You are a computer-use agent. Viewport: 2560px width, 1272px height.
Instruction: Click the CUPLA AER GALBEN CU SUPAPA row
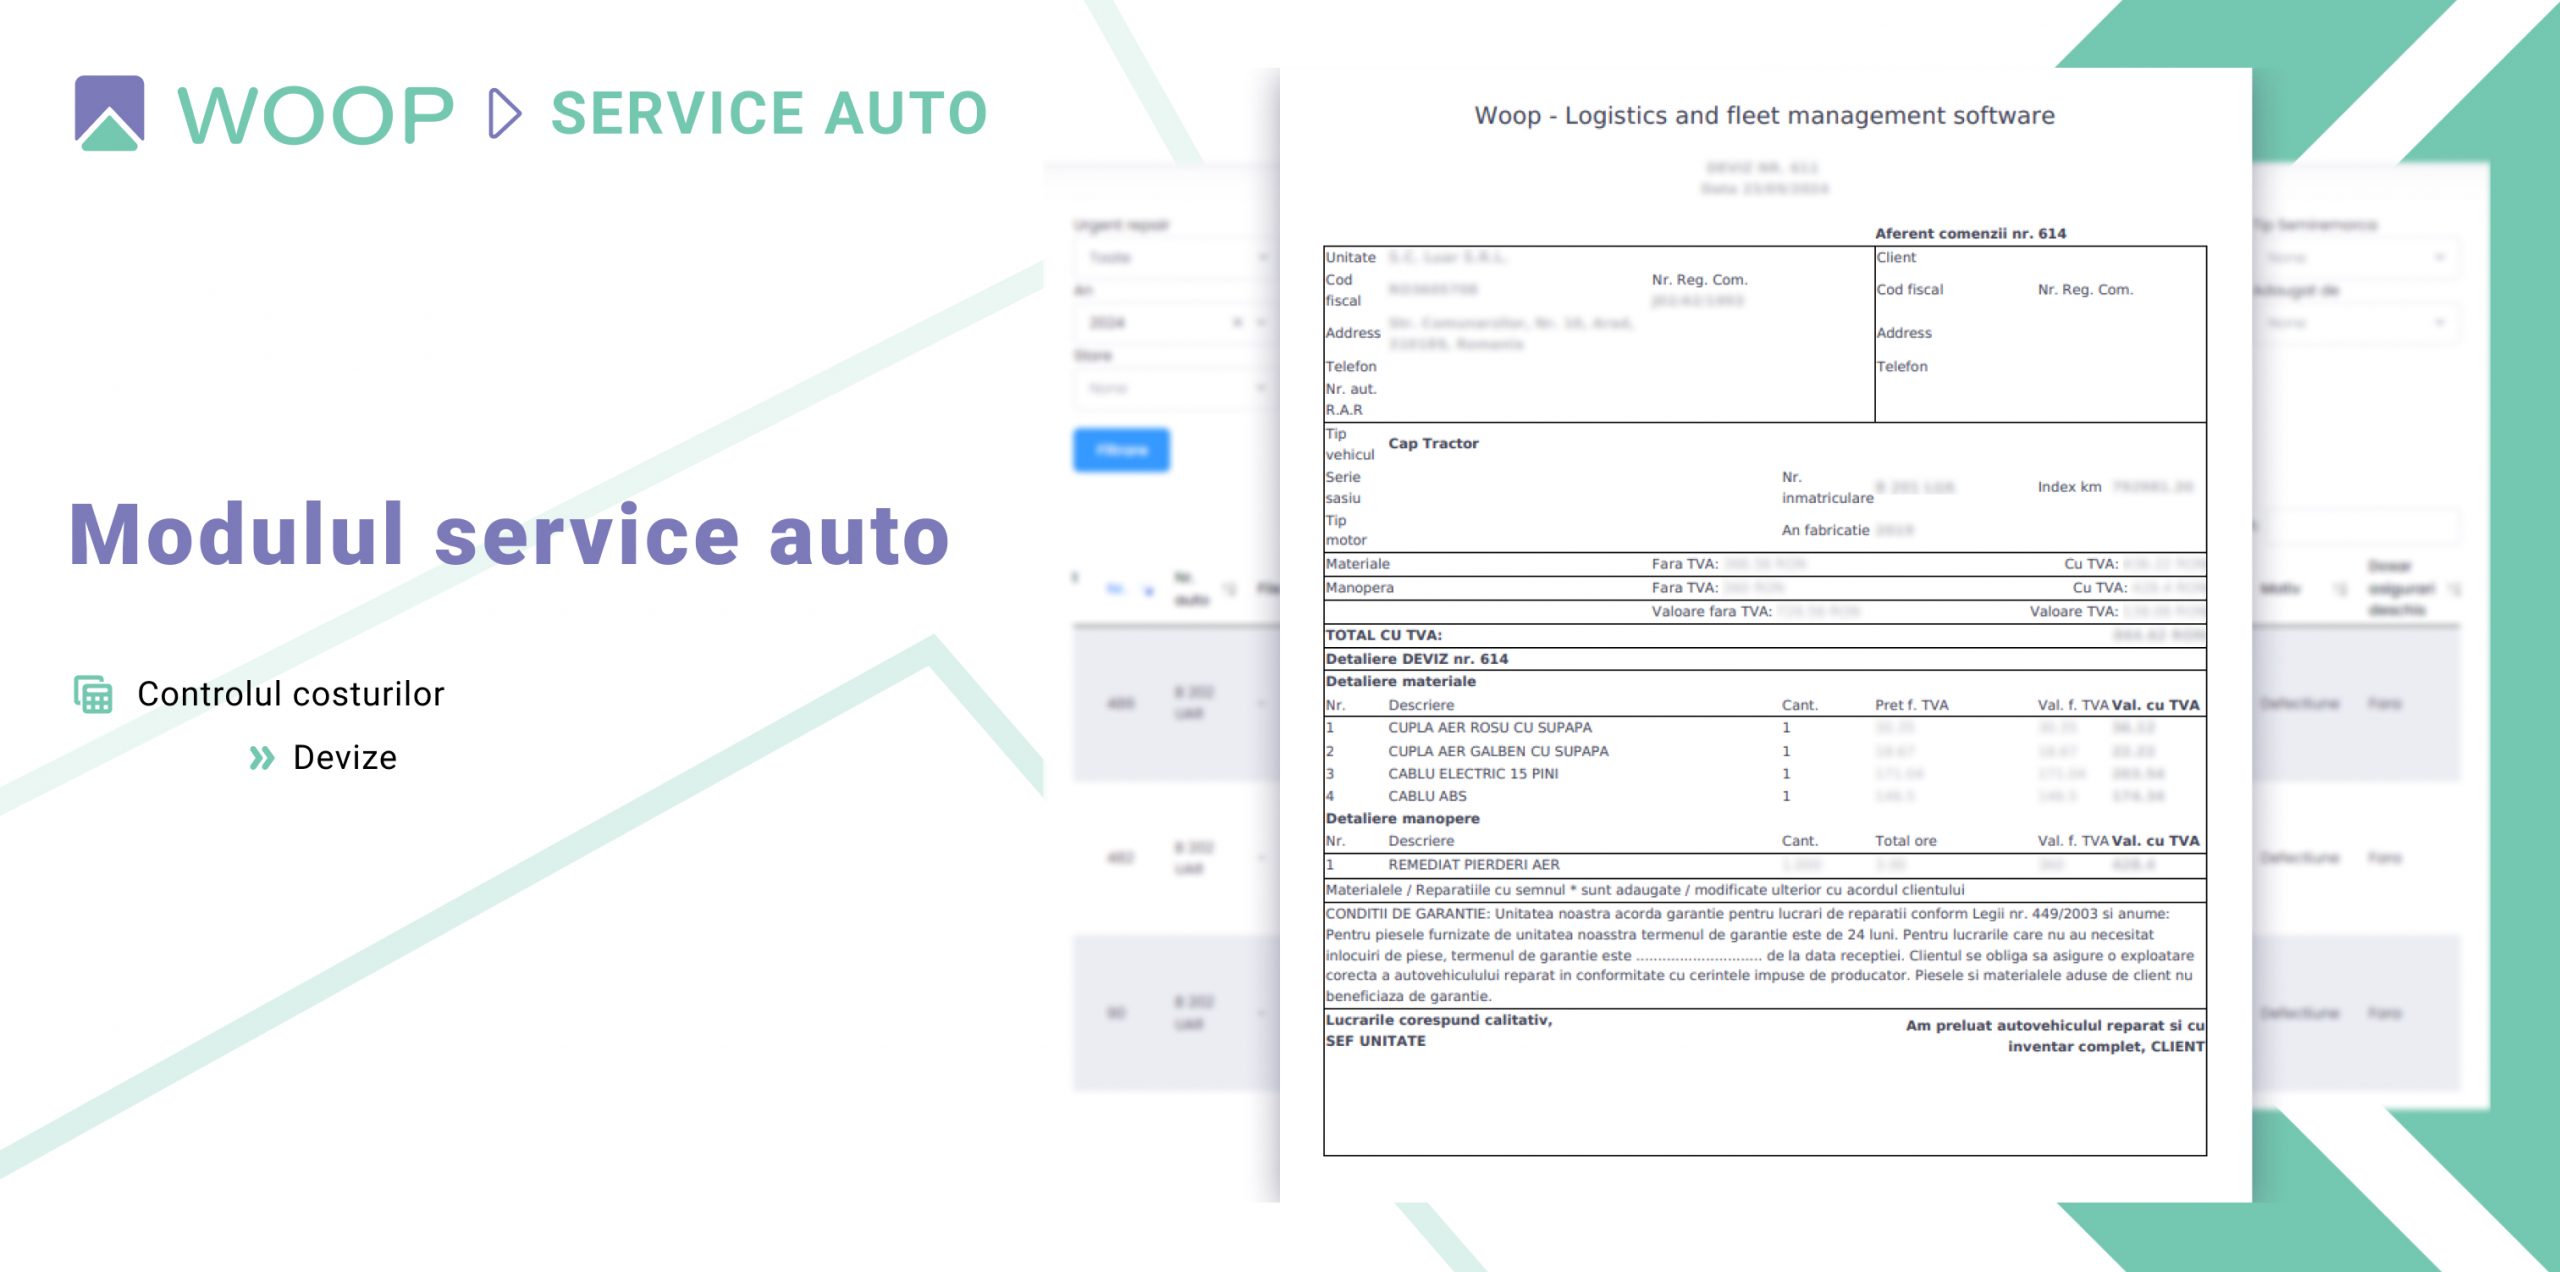[x=1765, y=751]
